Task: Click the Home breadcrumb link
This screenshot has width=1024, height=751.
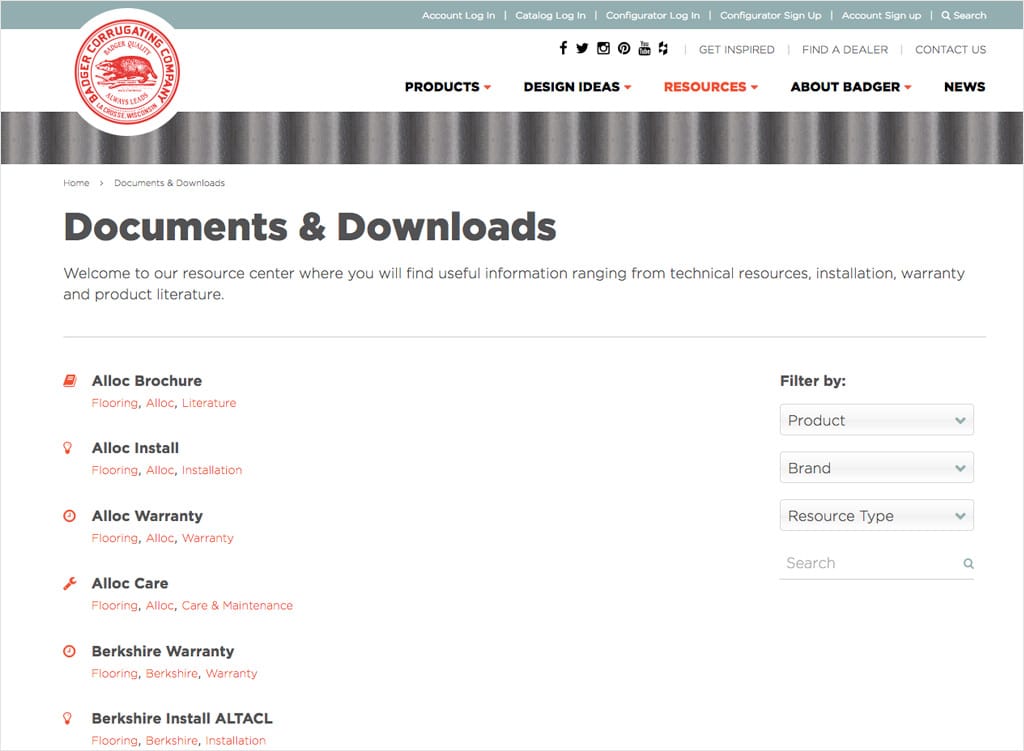Action: coord(76,183)
